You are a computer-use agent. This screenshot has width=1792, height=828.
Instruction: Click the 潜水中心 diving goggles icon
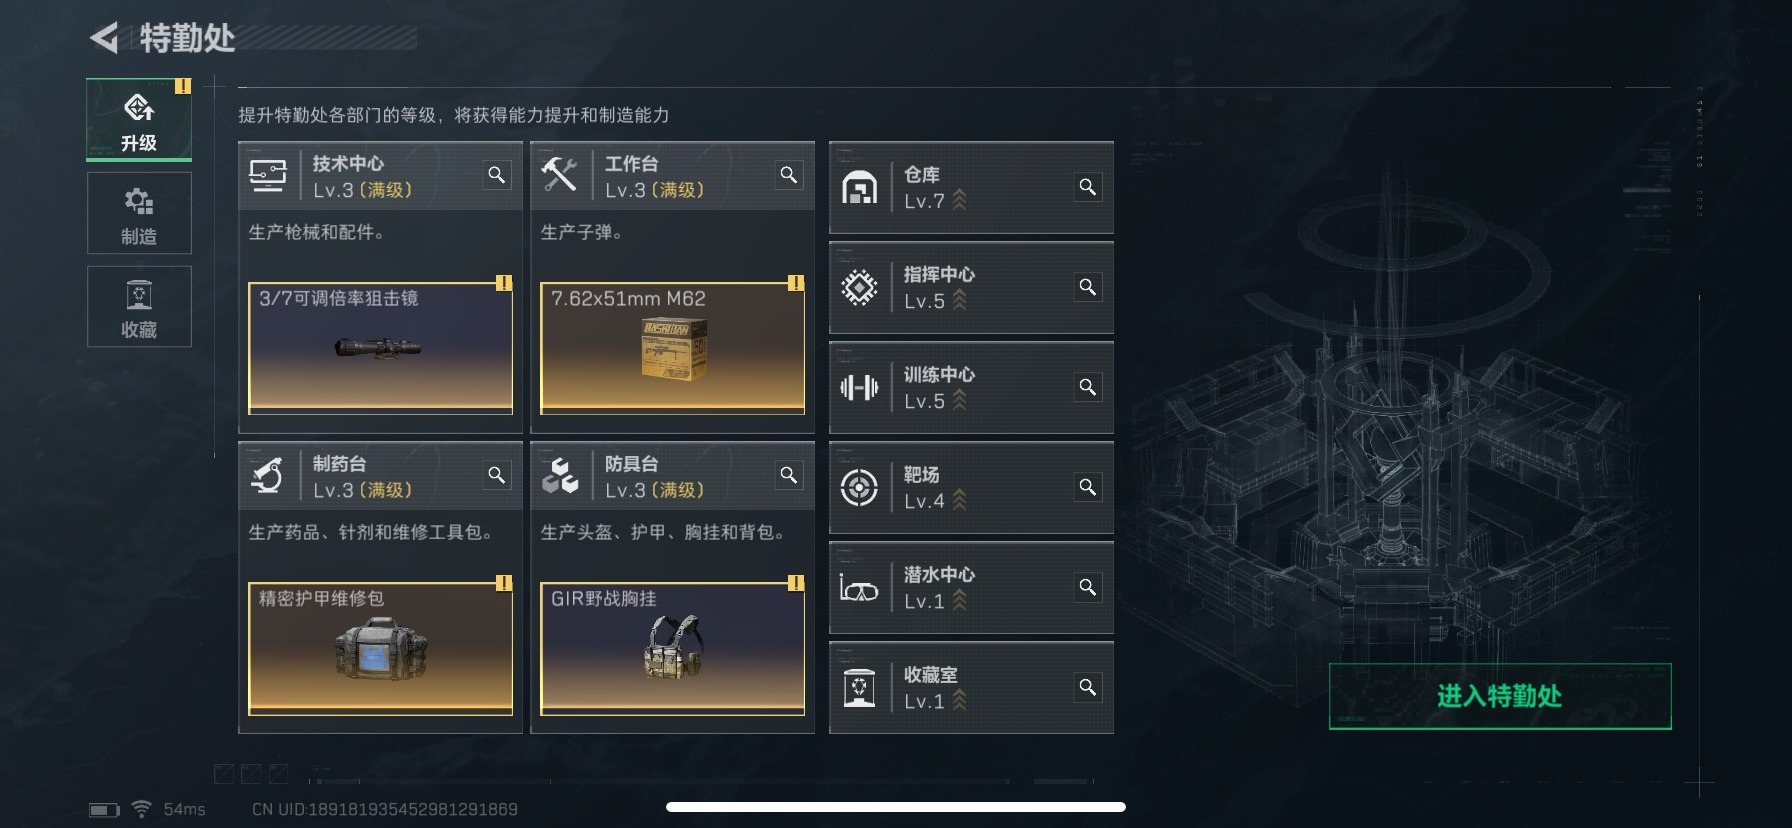point(859,588)
